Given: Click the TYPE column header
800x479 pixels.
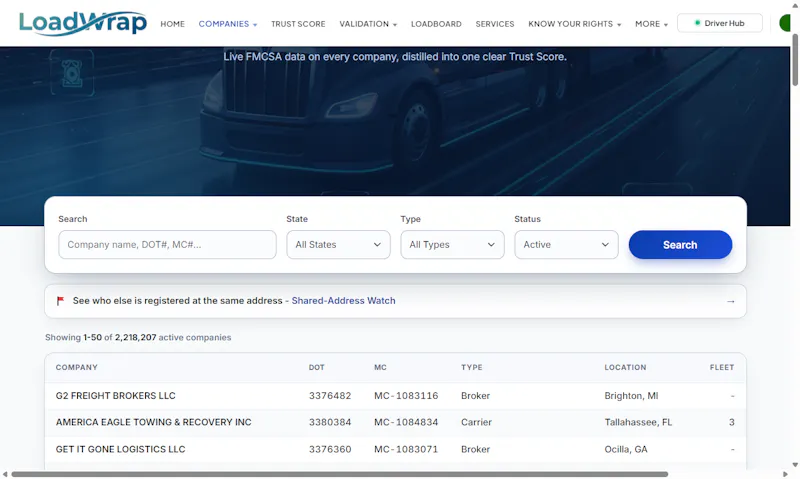Looking at the screenshot, I should click(x=471, y=367).
